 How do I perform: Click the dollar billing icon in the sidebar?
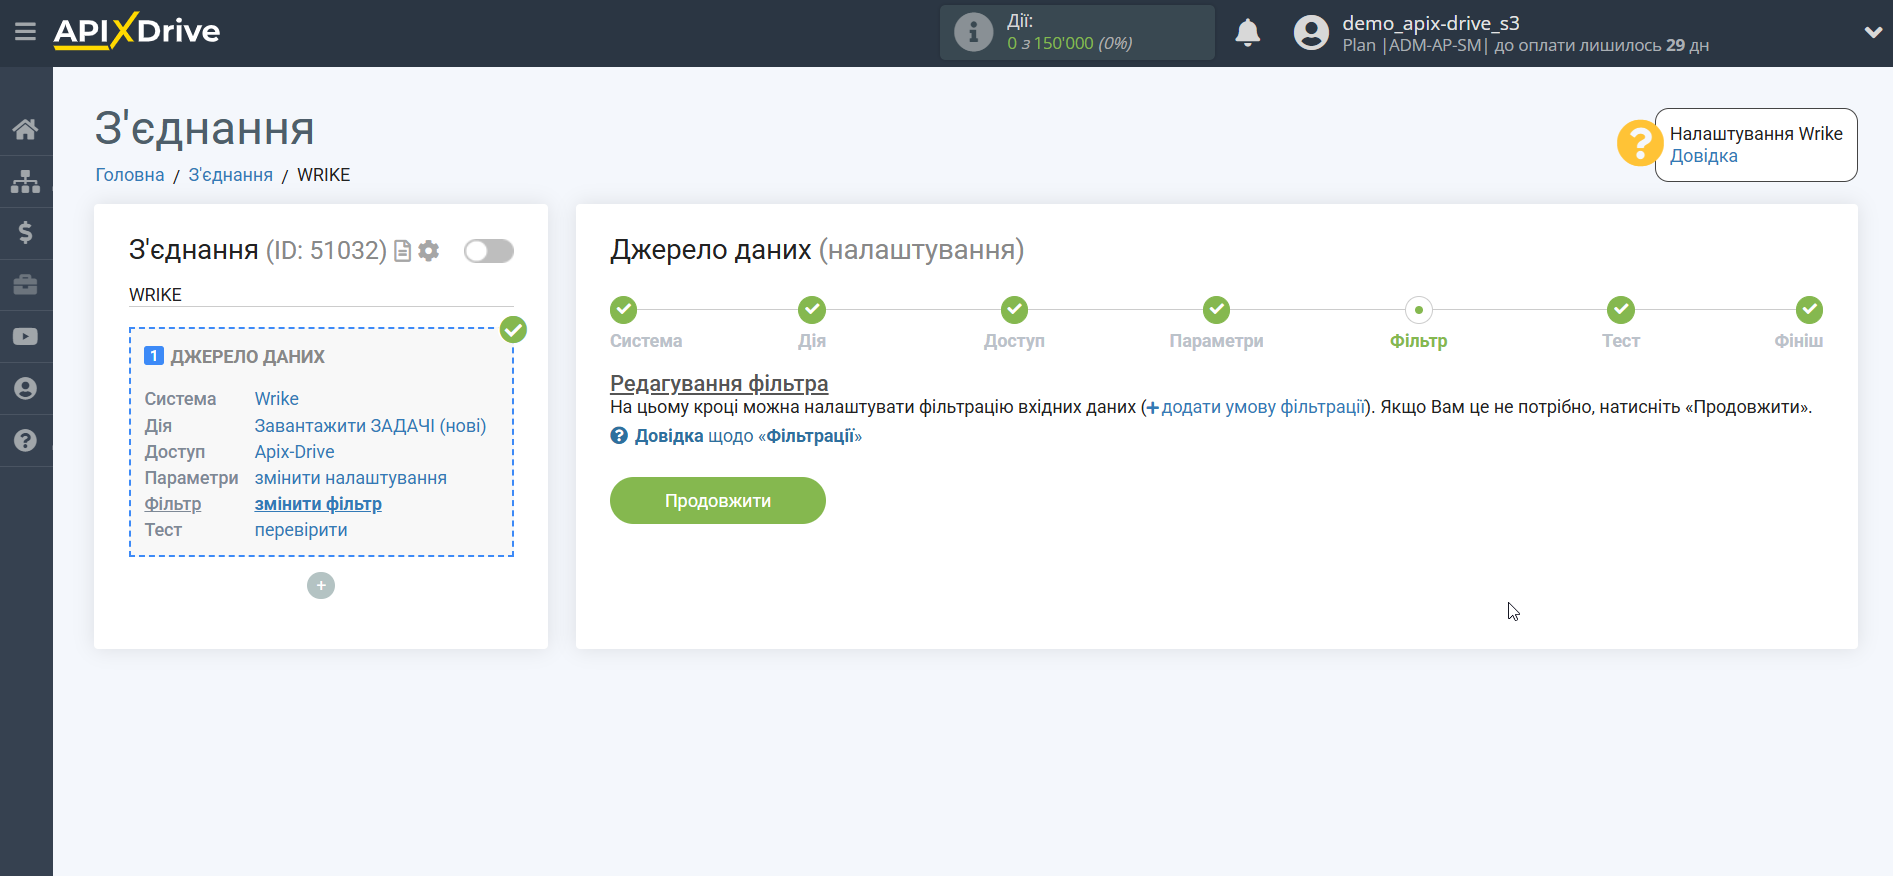point(25,233)
